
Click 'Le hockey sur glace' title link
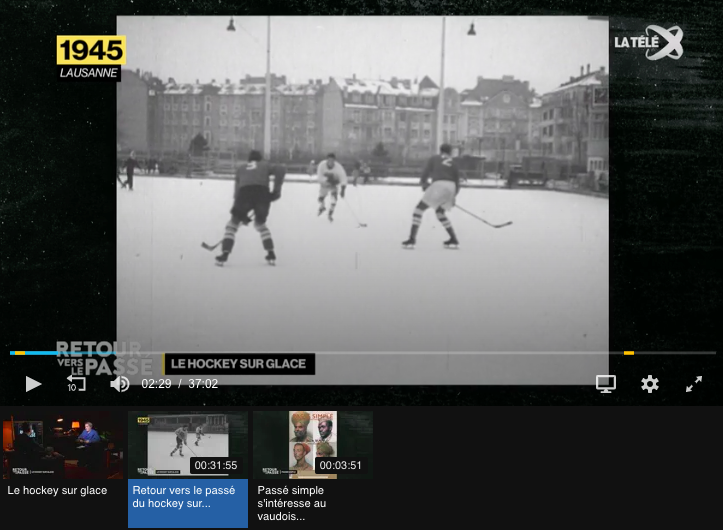tap(57, 491)
